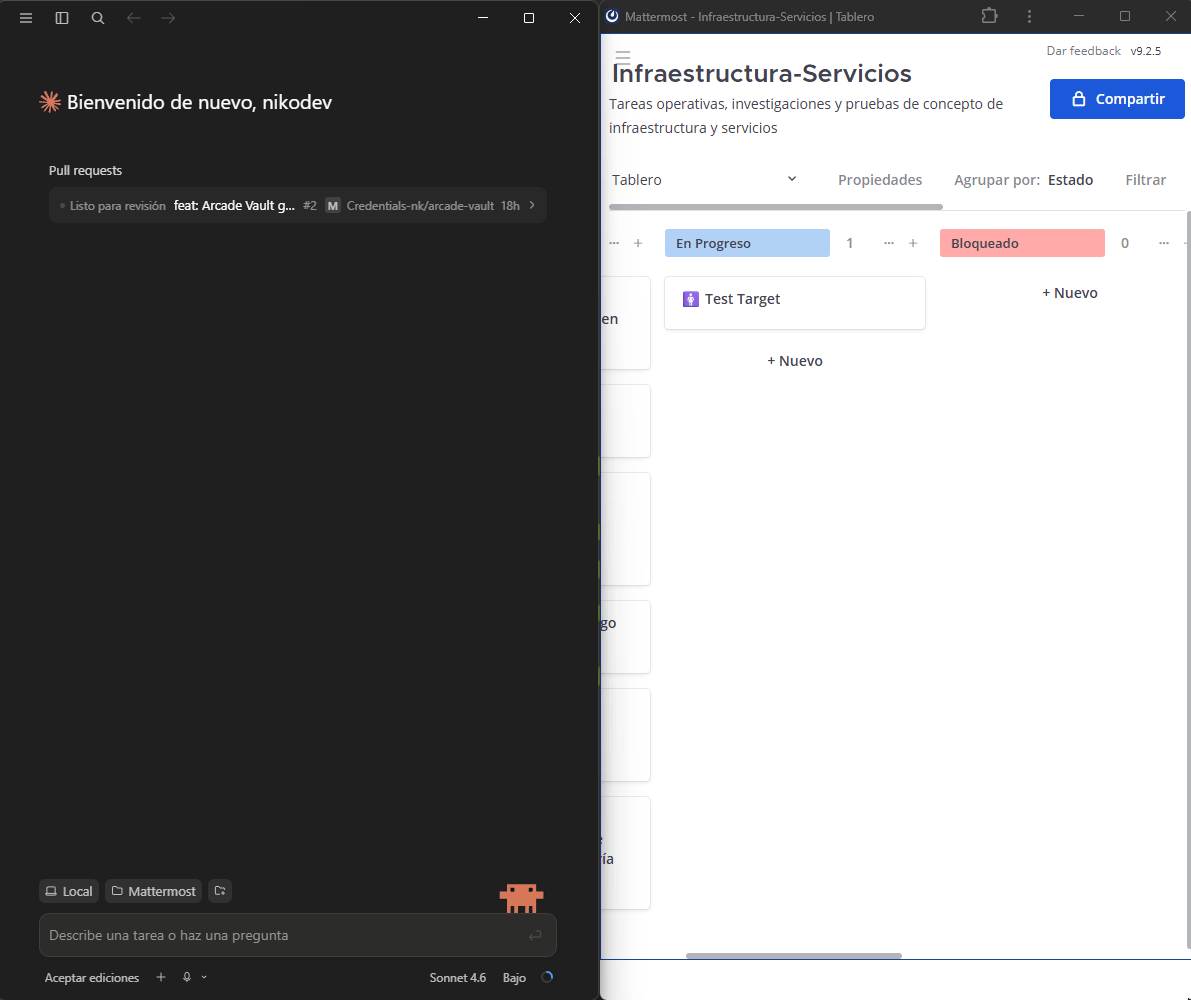This screenshot has height=1000, width=1191.
Task: Click the top horizontal scrollbar under toolbar
Action: [x=776, y=207]
